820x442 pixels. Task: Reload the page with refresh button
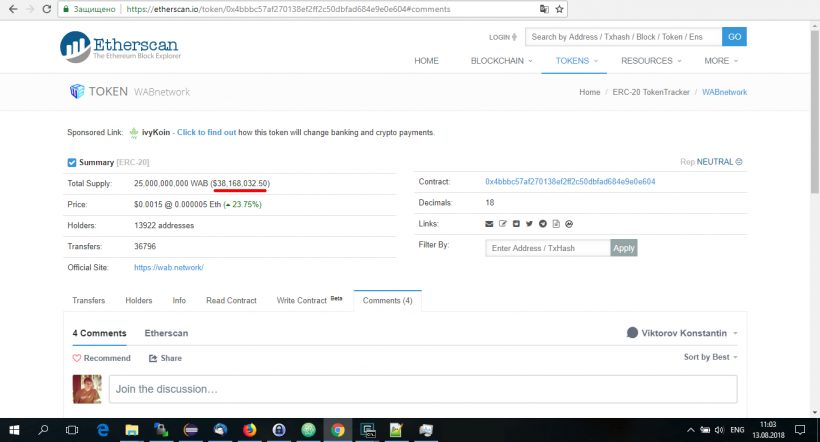tap(46, 9)
